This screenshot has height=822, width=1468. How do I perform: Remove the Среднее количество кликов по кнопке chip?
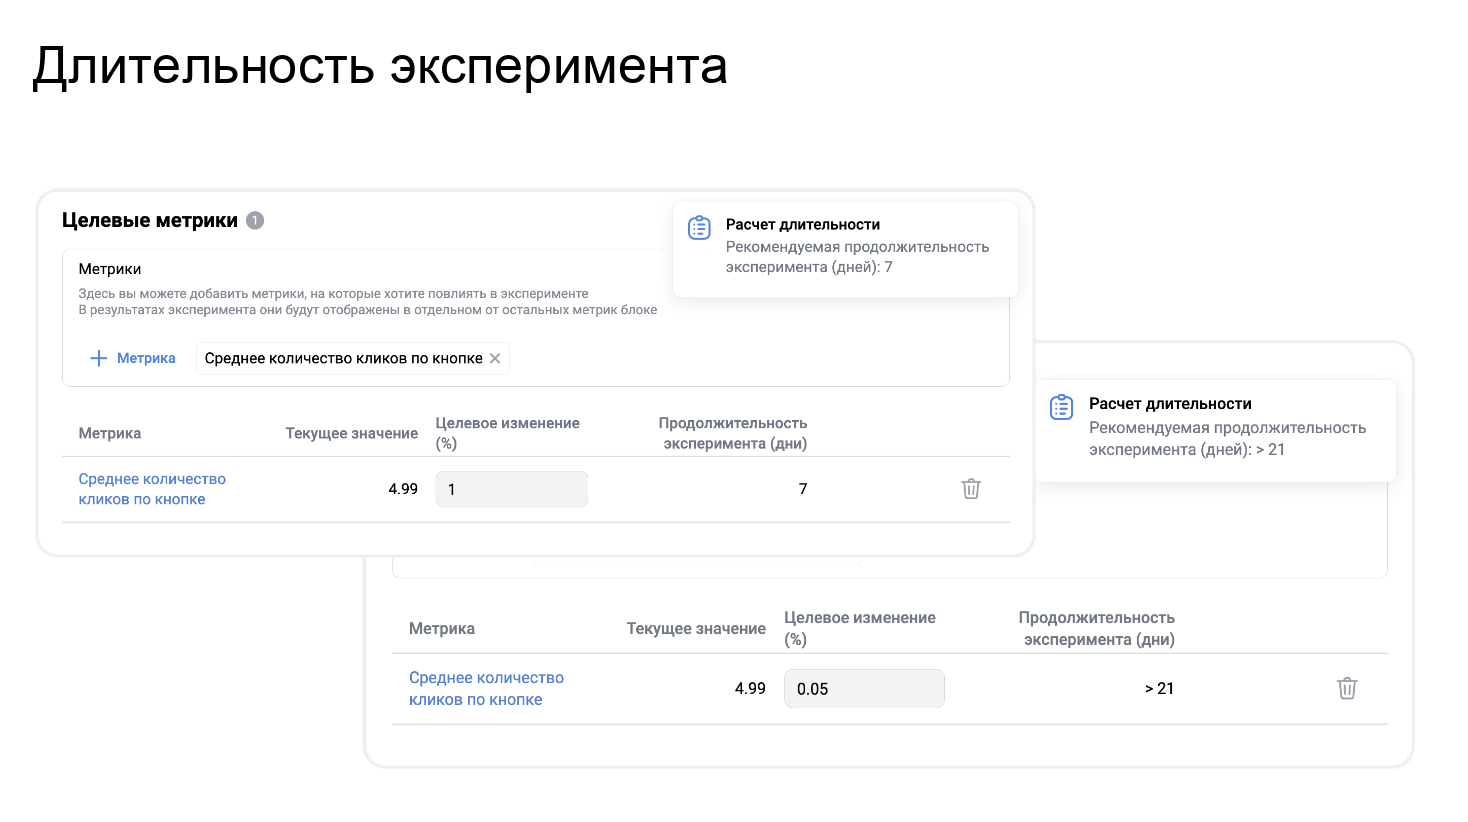point(495,358)
